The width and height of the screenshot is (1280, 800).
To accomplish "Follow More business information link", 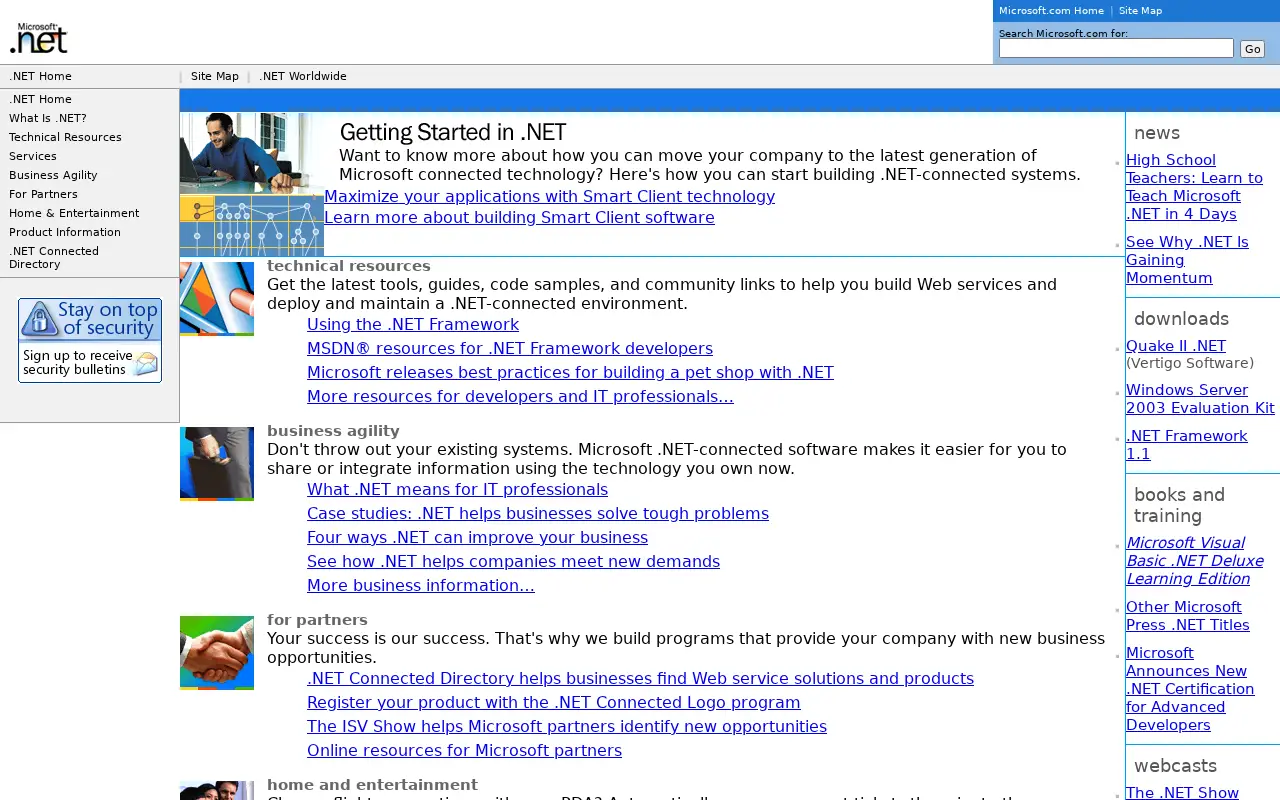I will [421, 585].
